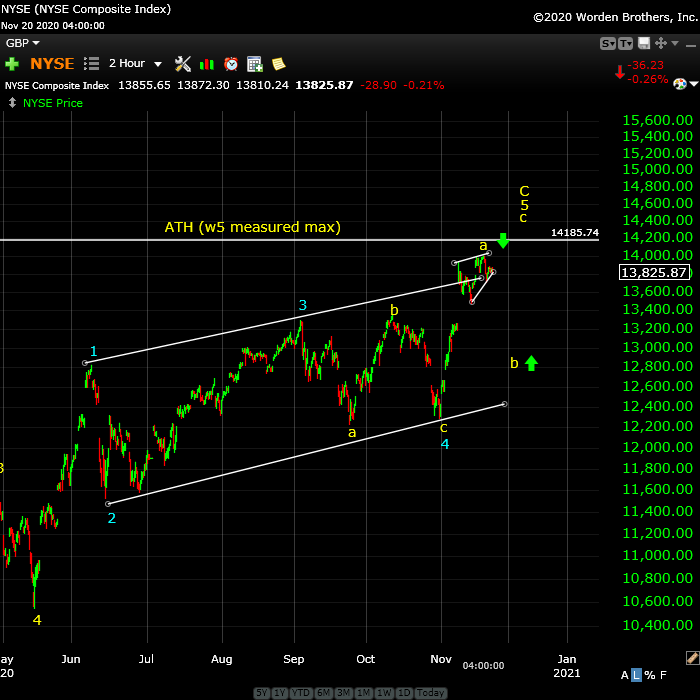The height and width of the screenshot is (700, 700).
Task: Click the 15,600.00 price axis label
Action: [658, 120]
